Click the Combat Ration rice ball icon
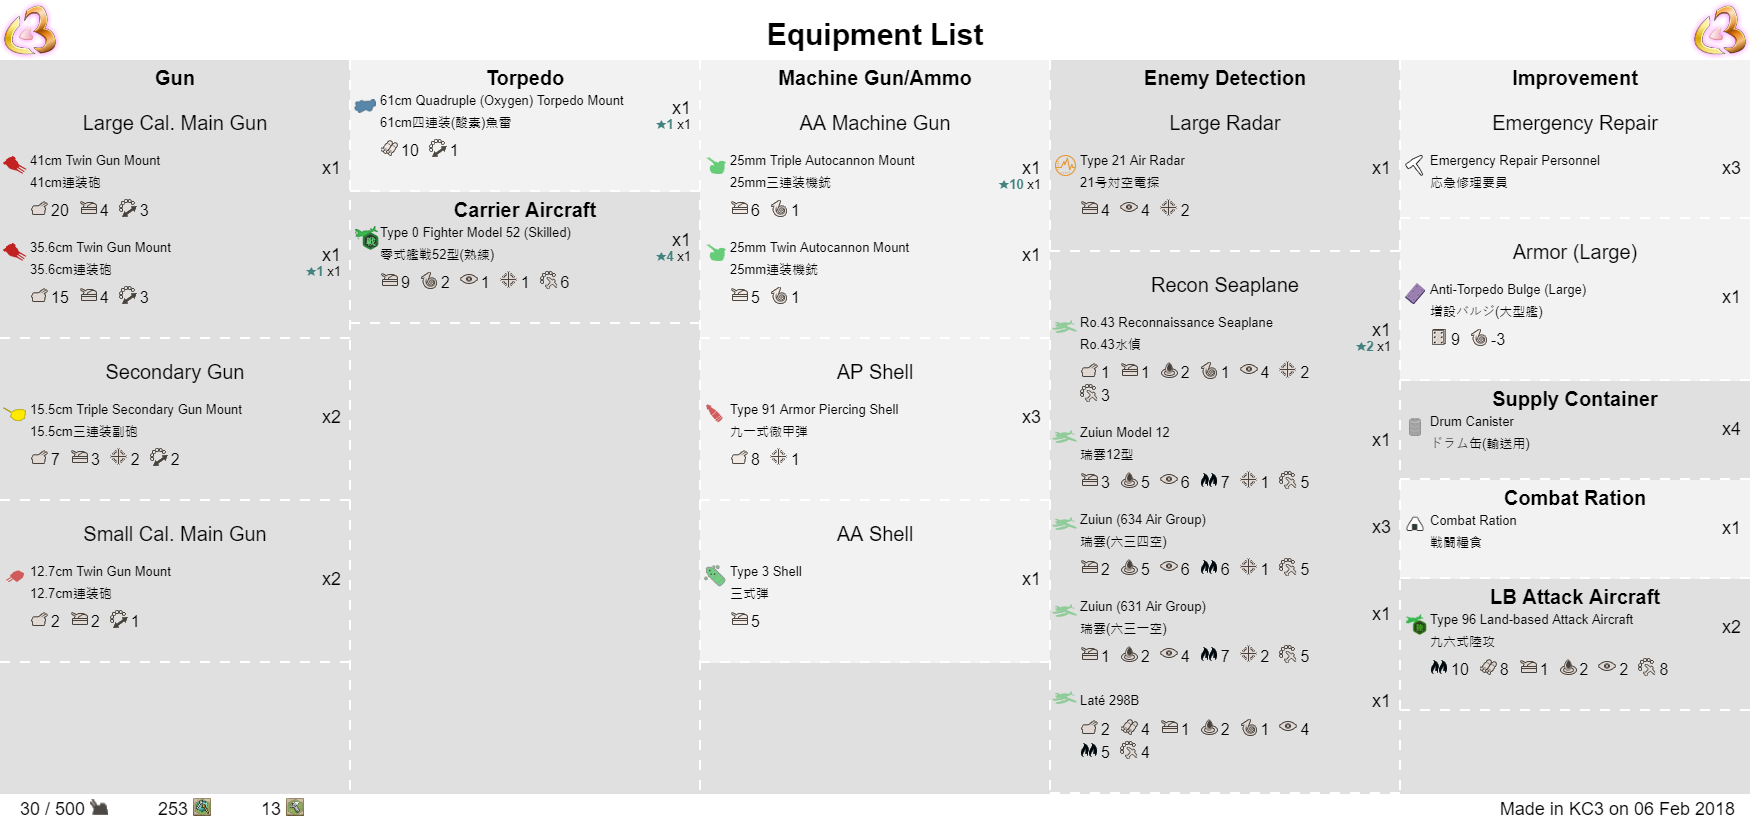The image size is (1750, 816). tap(1415, 525)
